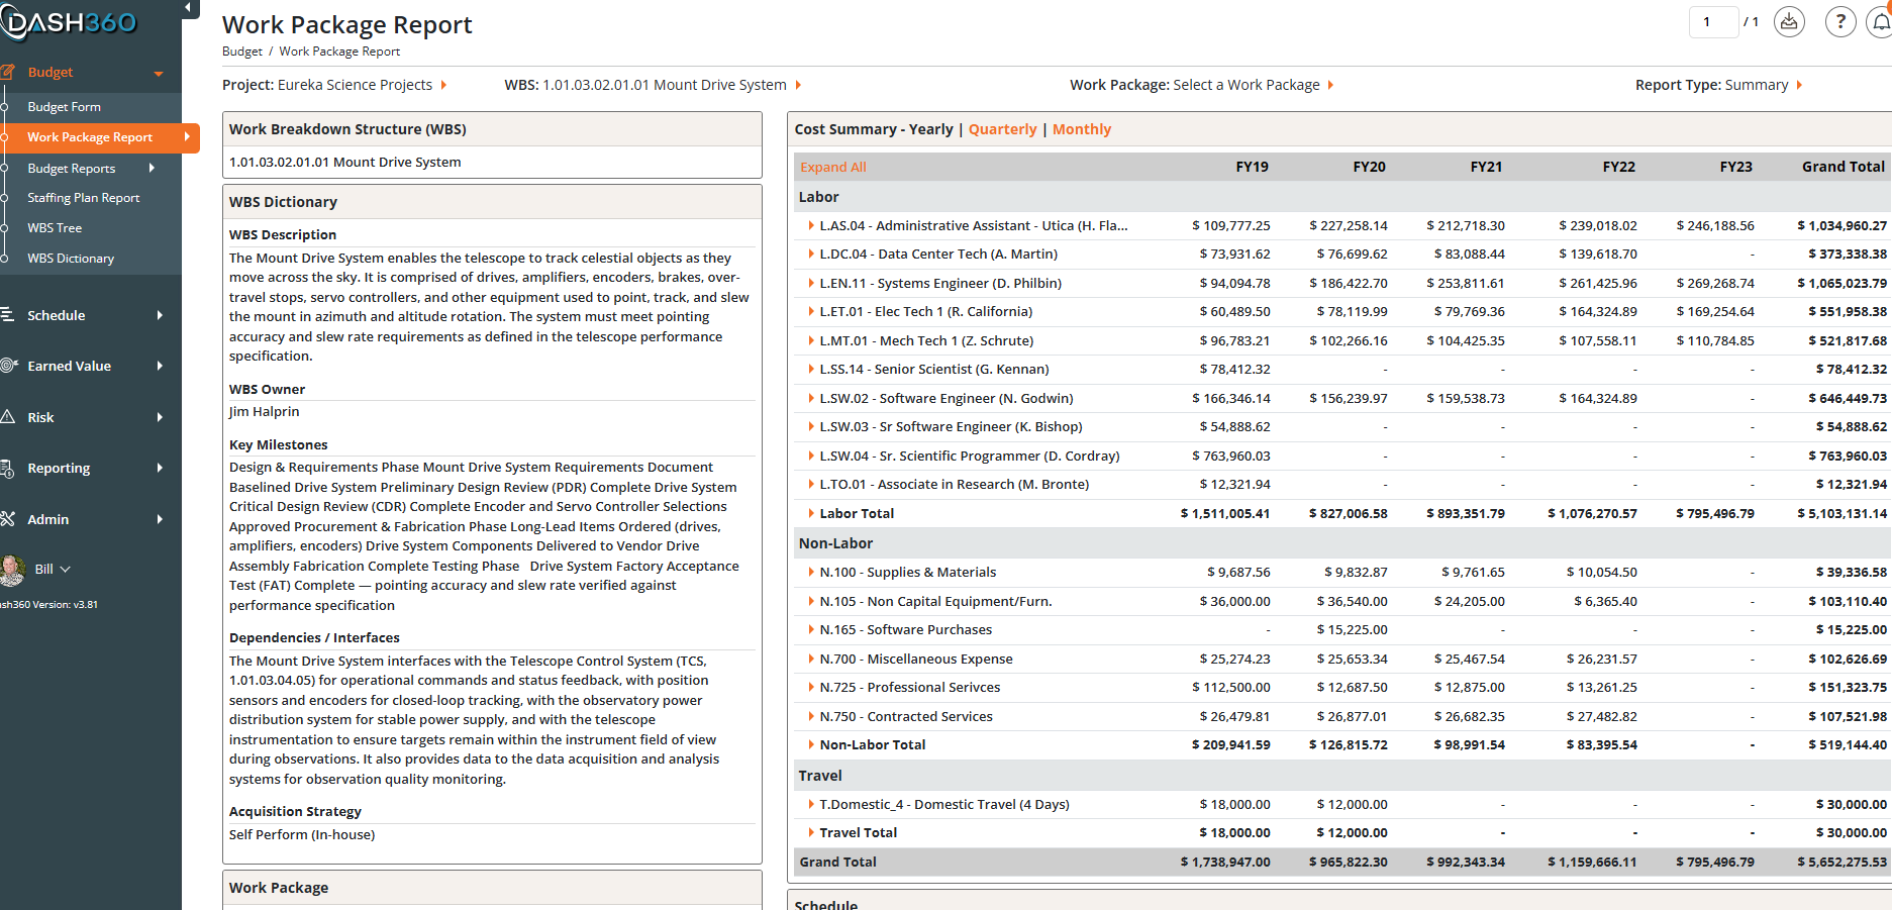Expand L.TO.01 Associate in Research row
Screen dimensions: 1892x910
click(x=811, y=484)
